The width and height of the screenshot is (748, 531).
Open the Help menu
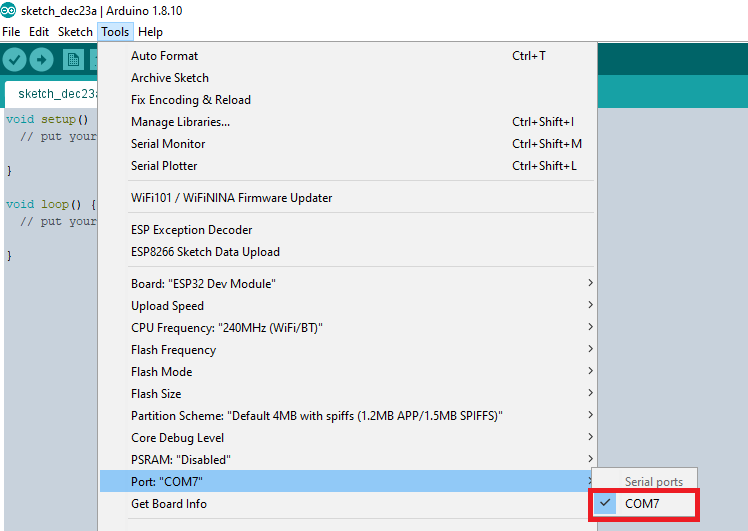150,32
